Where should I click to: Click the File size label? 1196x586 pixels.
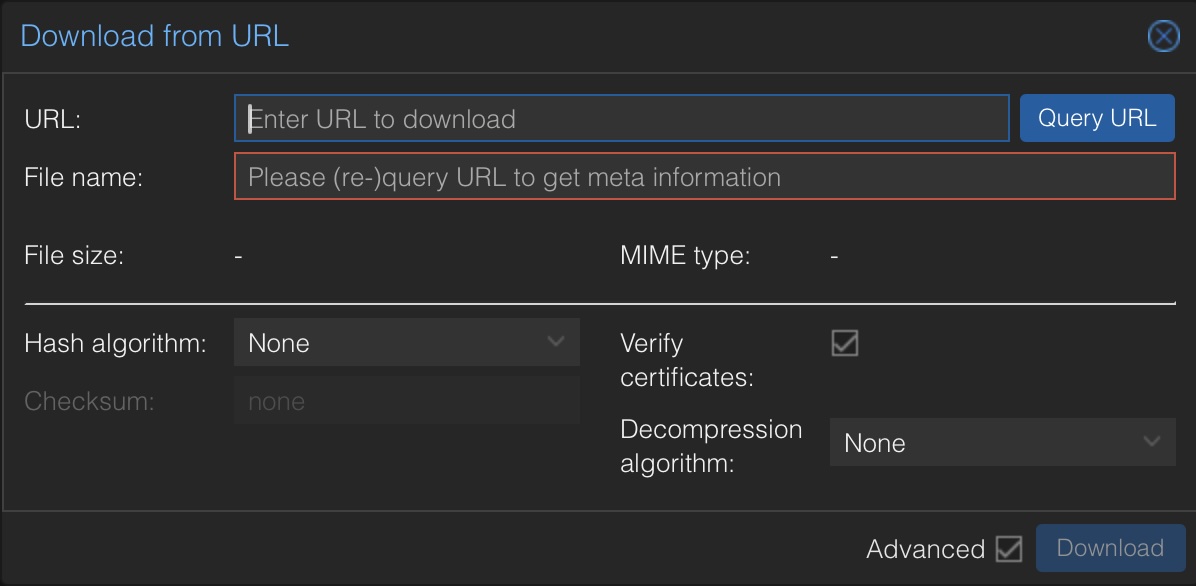pos(74,255)
